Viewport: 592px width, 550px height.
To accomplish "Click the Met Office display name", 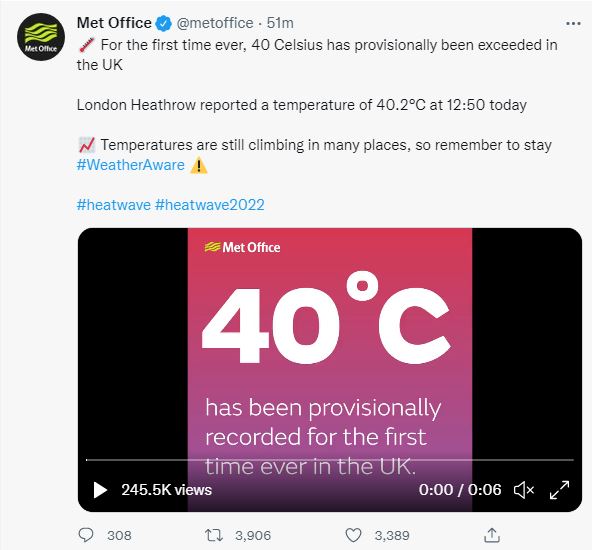I will click(x=114, y=23).
